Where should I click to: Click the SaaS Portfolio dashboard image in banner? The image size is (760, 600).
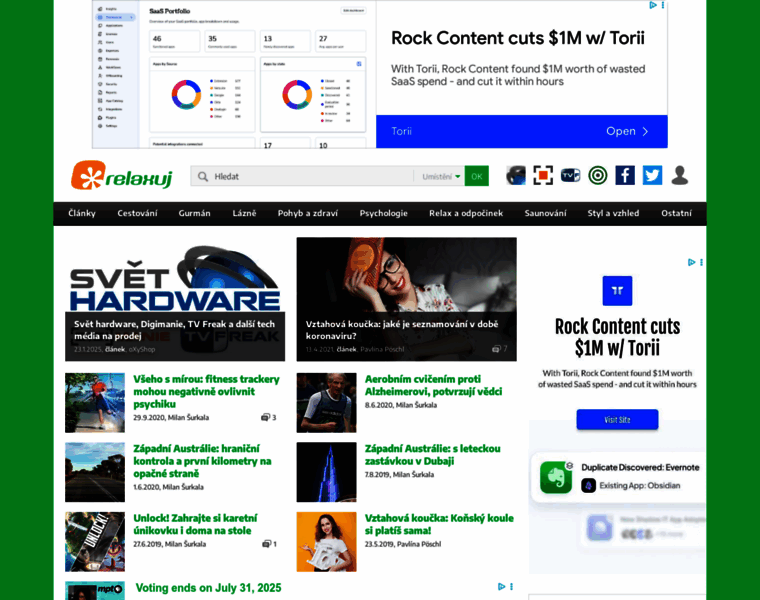pos(234,74)
